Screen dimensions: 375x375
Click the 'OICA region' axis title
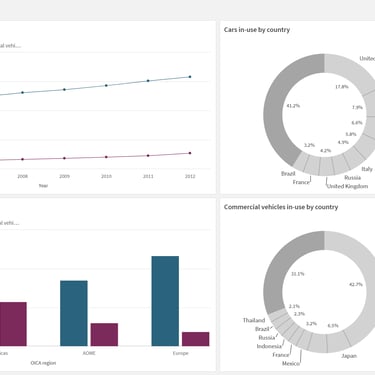pos(43,363)
